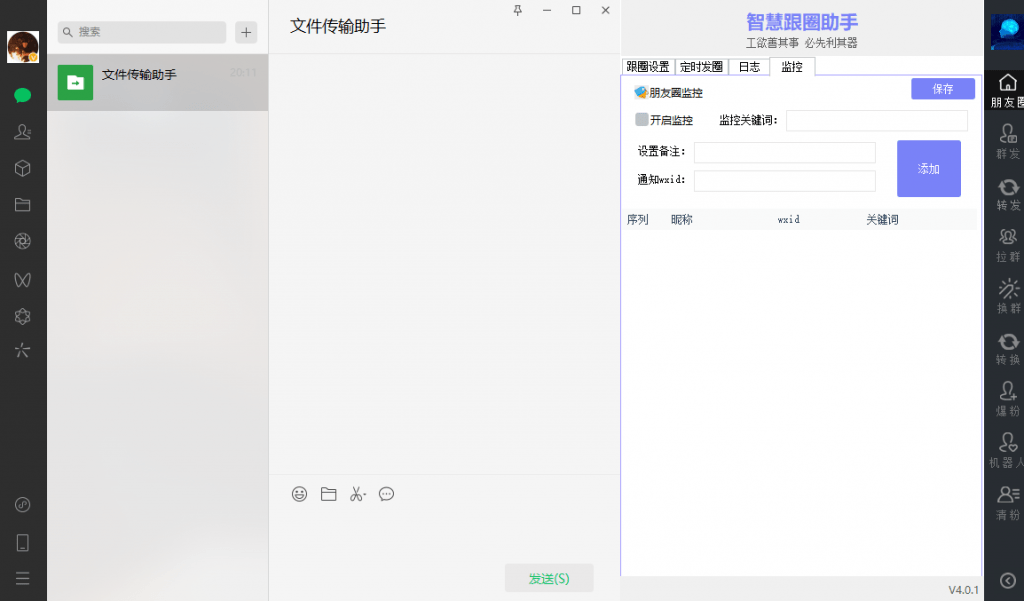Open the emoji picker in the chat toolbar
Screen dimensions: 1024x601
[x=299, y=495]
